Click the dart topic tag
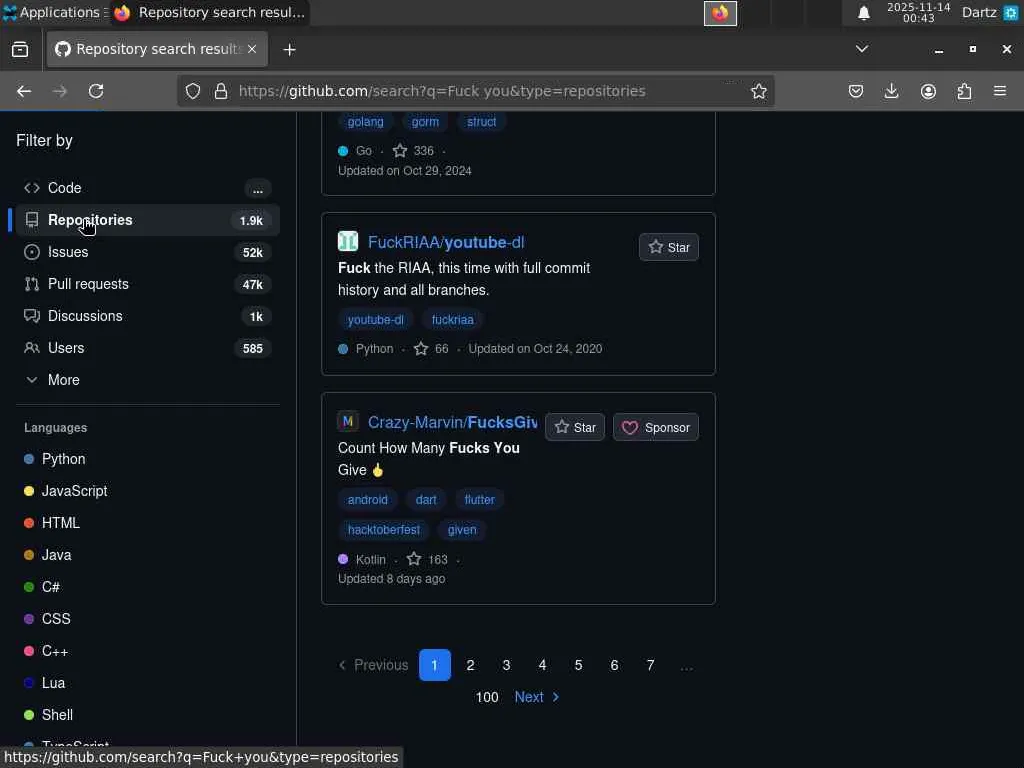Viewport: 1024px width, 768px height. click(426, 500)
